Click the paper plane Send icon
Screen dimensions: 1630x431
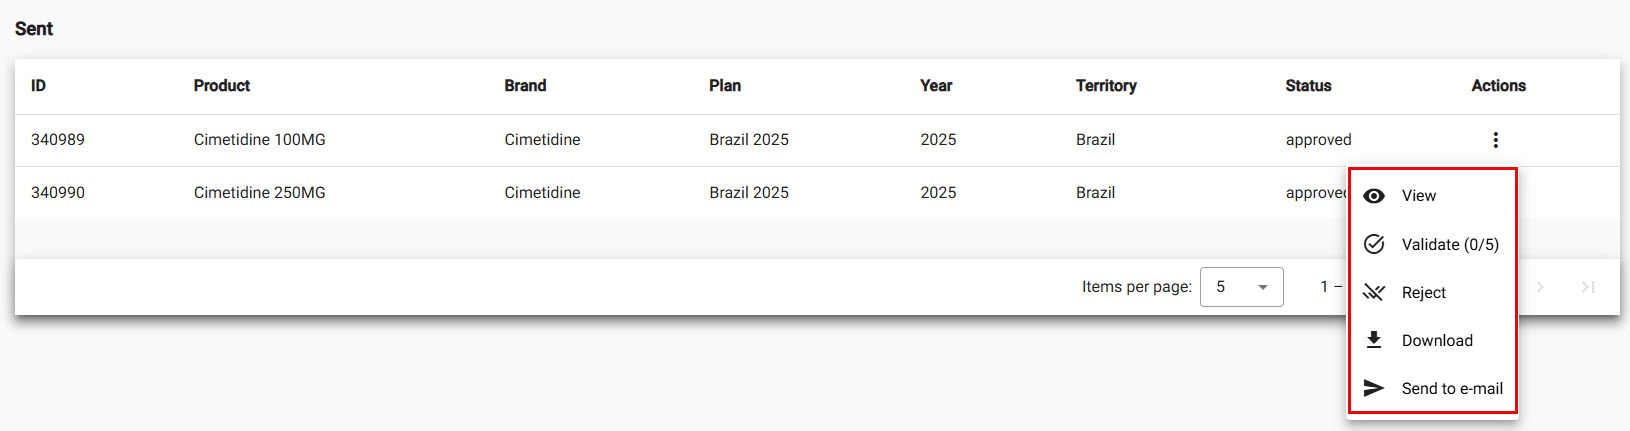(x=1374, y=388)
